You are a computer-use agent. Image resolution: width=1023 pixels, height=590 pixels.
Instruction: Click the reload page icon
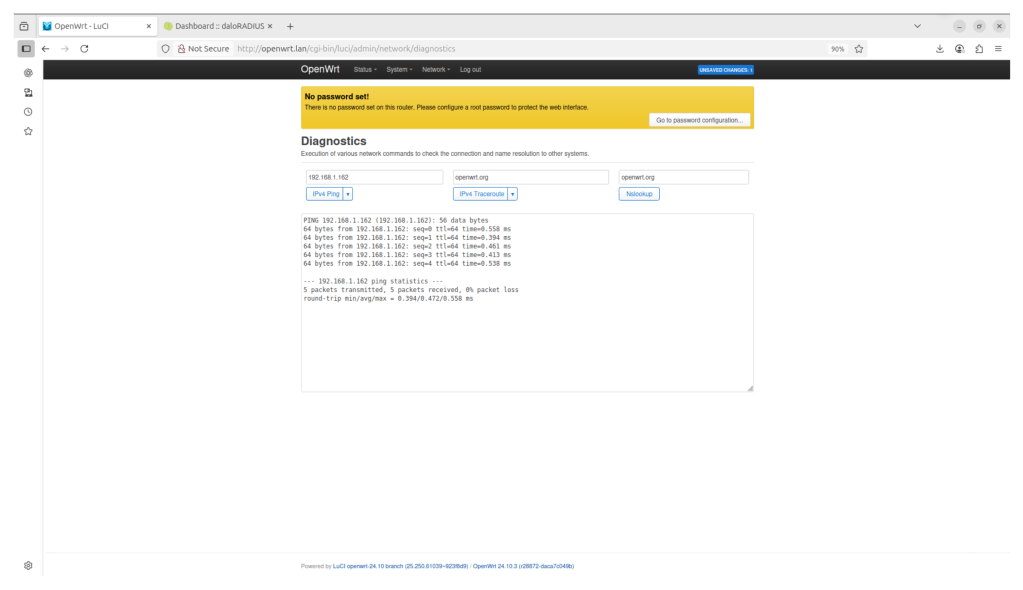pyautogui.click(x=84, y=48)
